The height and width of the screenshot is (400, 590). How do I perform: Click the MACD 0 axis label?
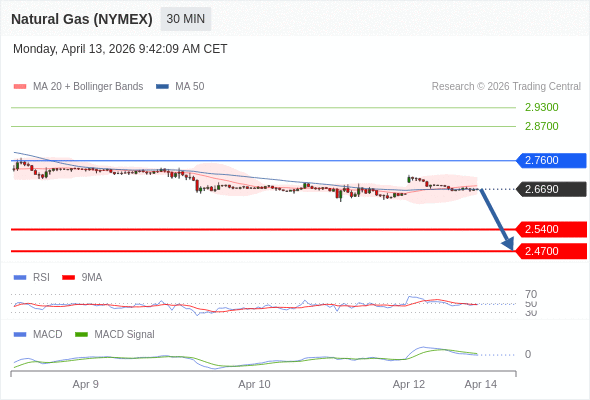pos(528,354)
